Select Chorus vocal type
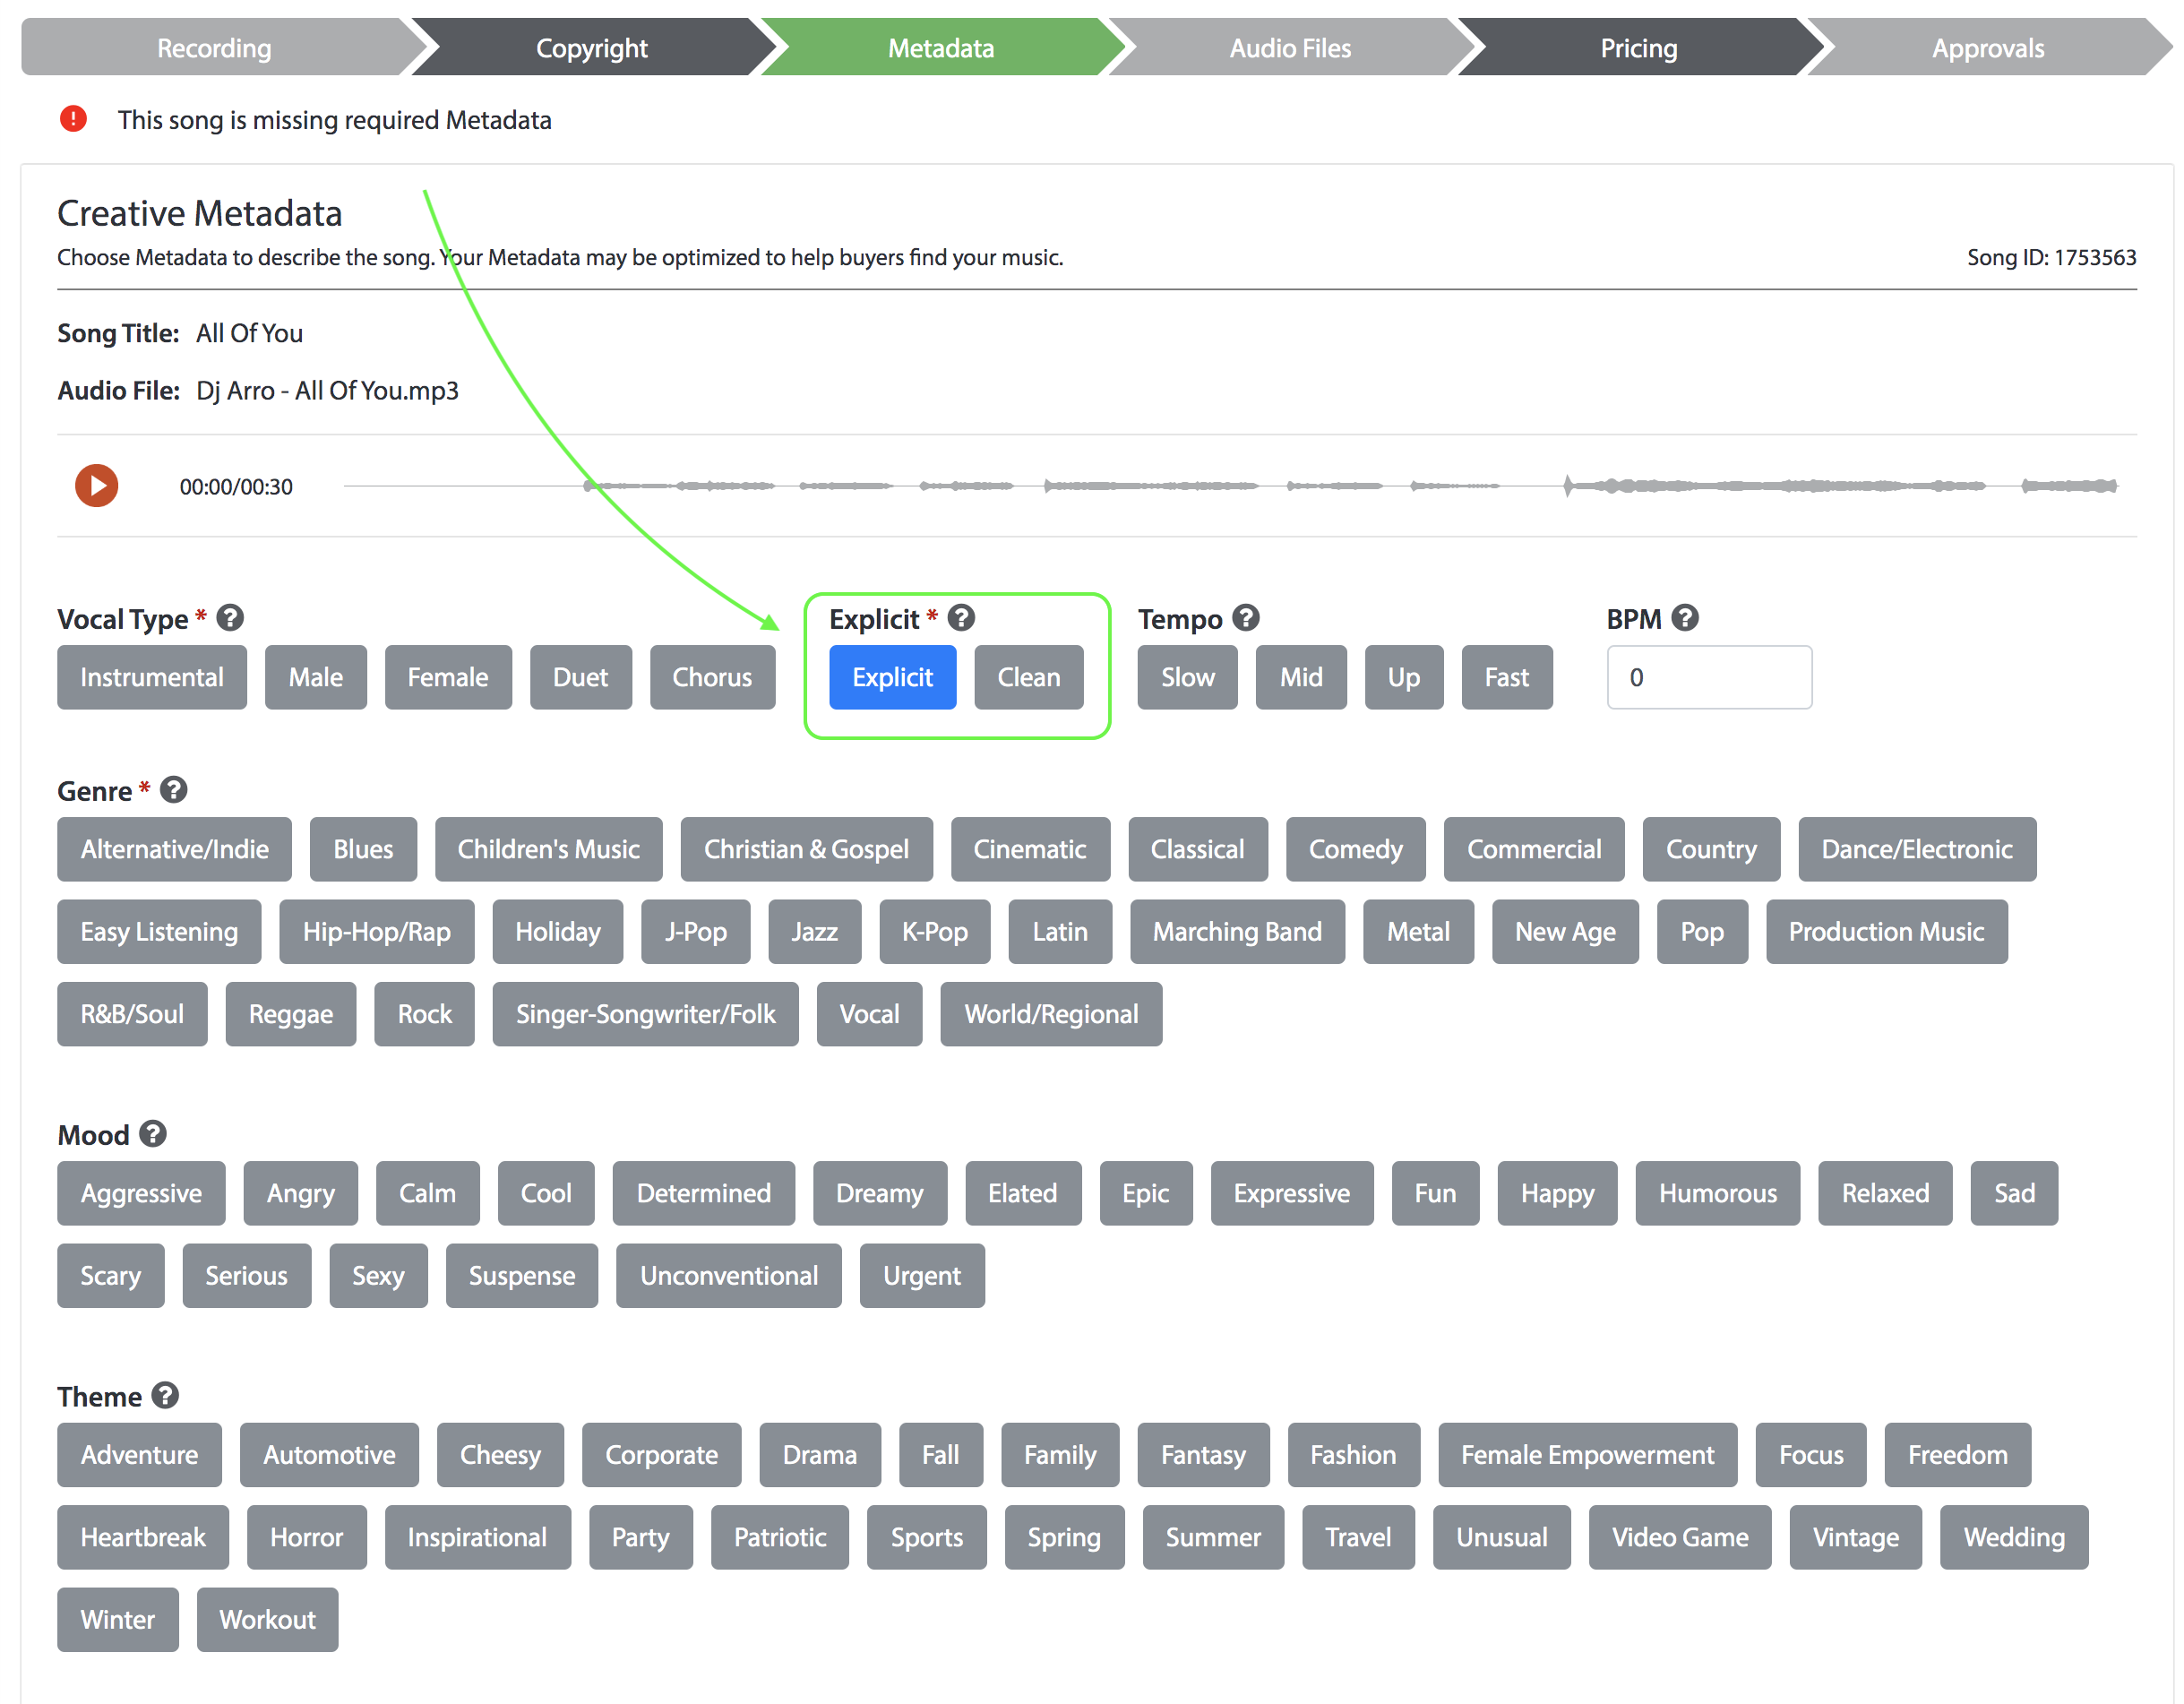The width and height of the screenshot is (2184, 1704). coord(712,677)
